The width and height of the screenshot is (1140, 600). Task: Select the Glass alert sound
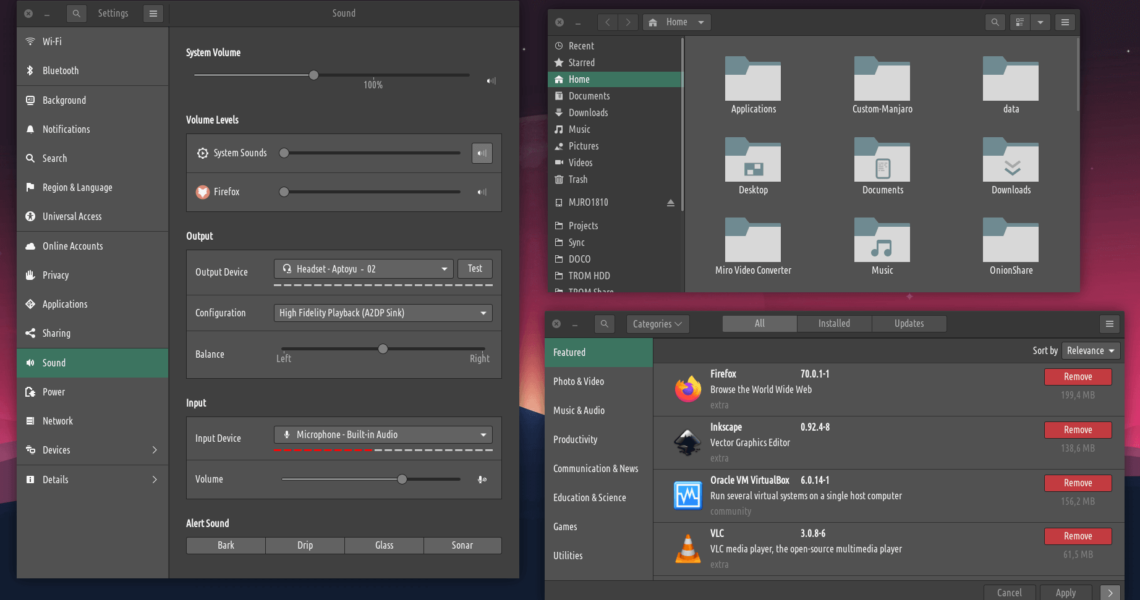click(384, 546)
